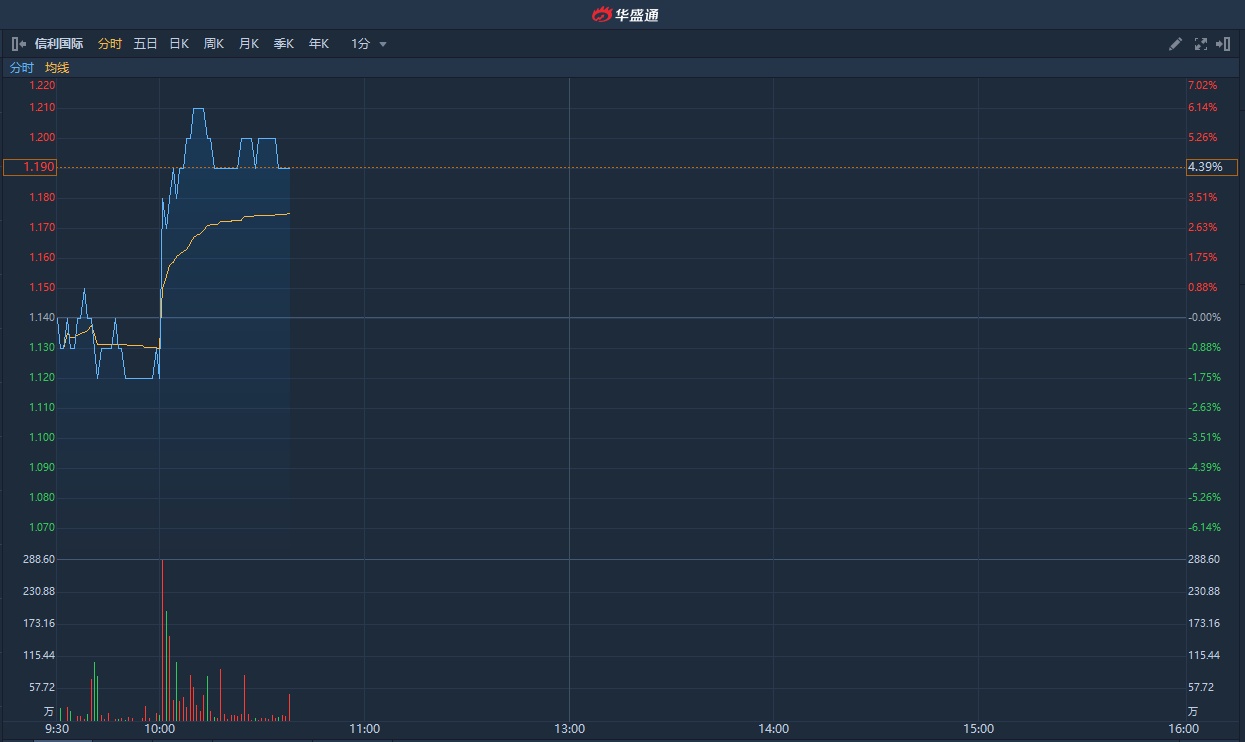Click the 华盛通 logo in title bar

click(x=624, y=14)
